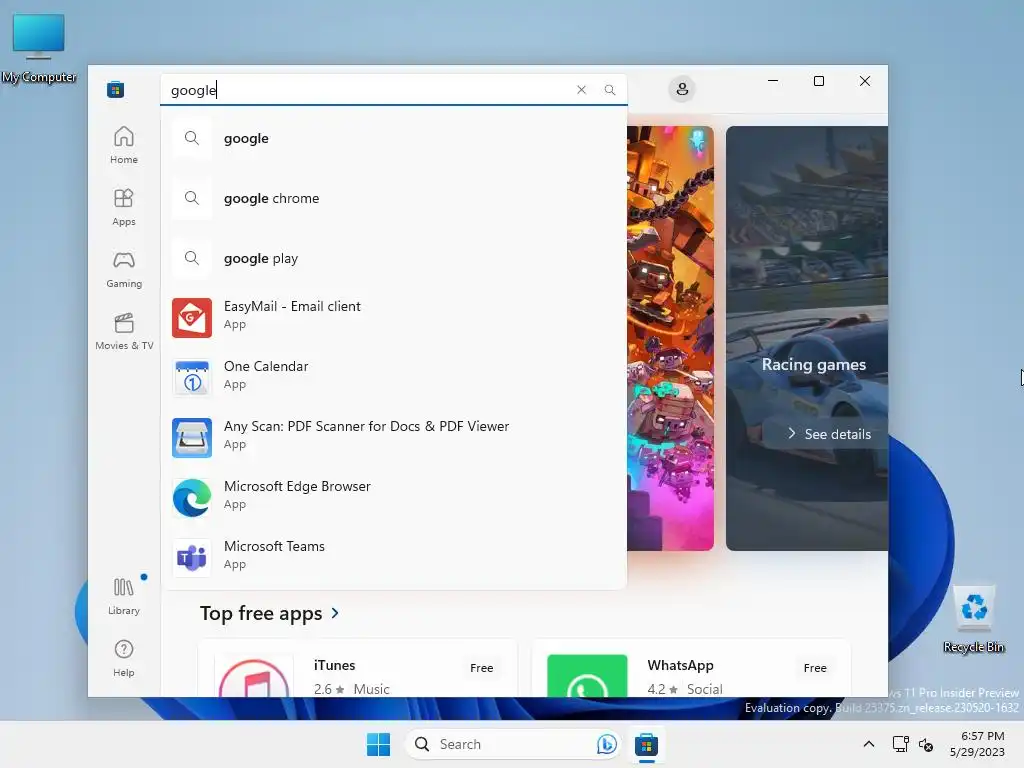Select the My Computer desktop icon
Image resolution: width=1024 pixels, height=768 pixels.
[39, 50]
